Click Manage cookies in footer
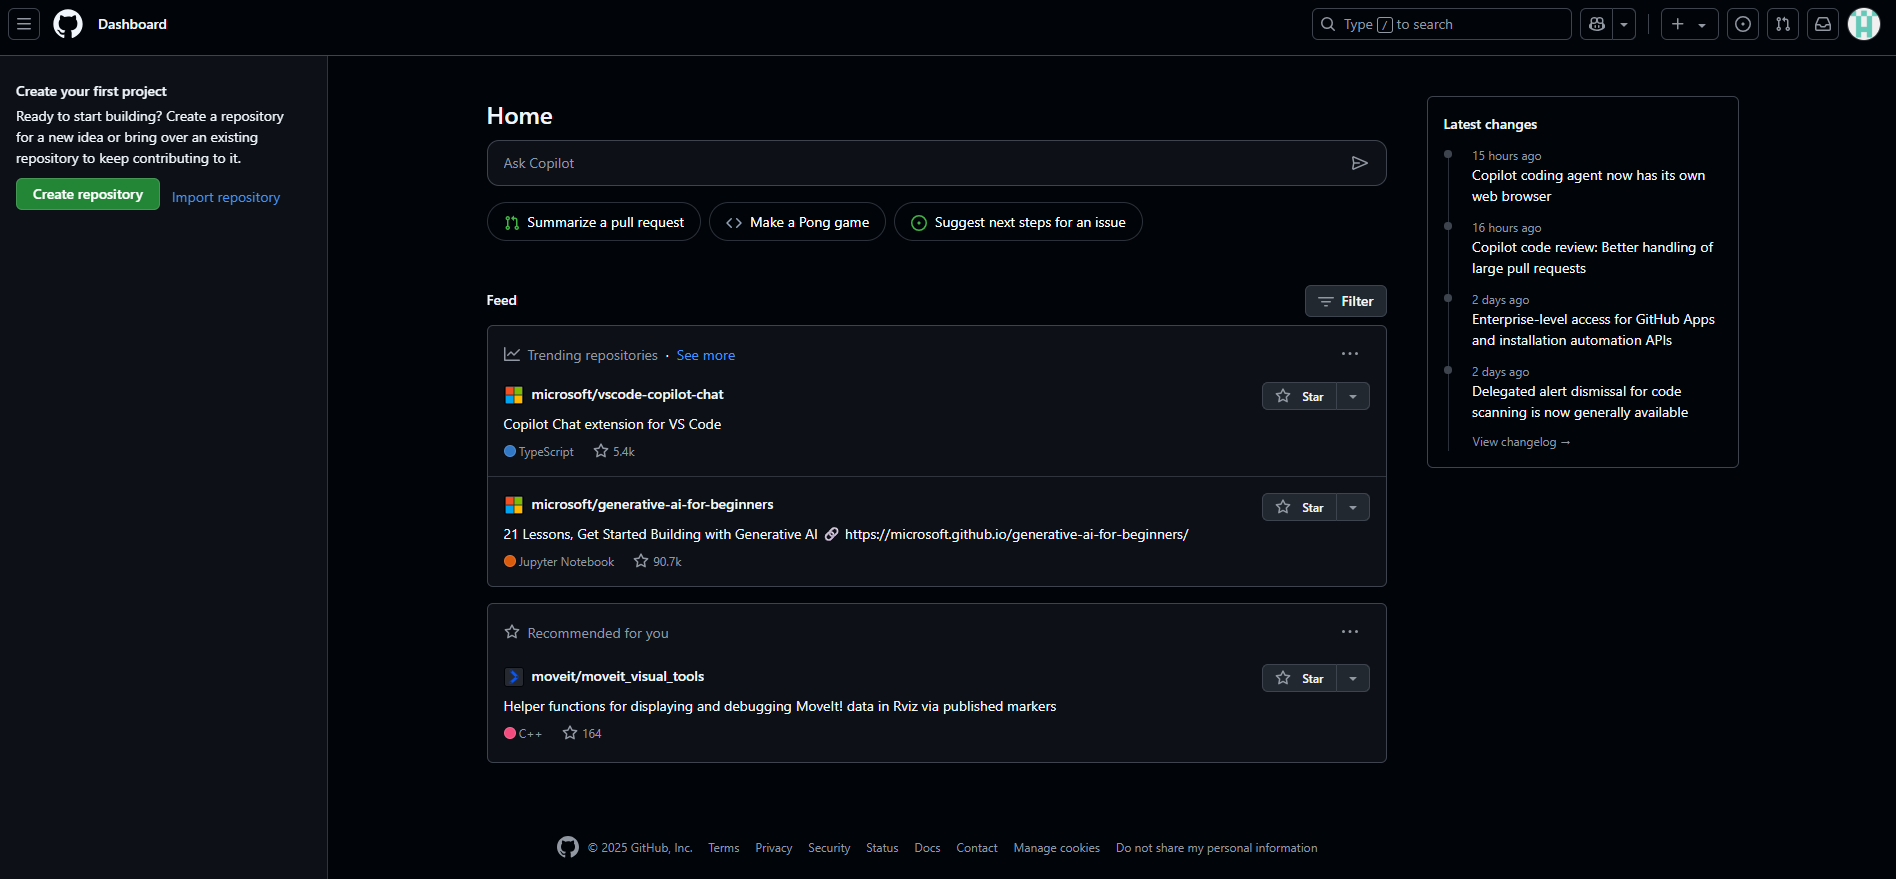 [1057, 848]
